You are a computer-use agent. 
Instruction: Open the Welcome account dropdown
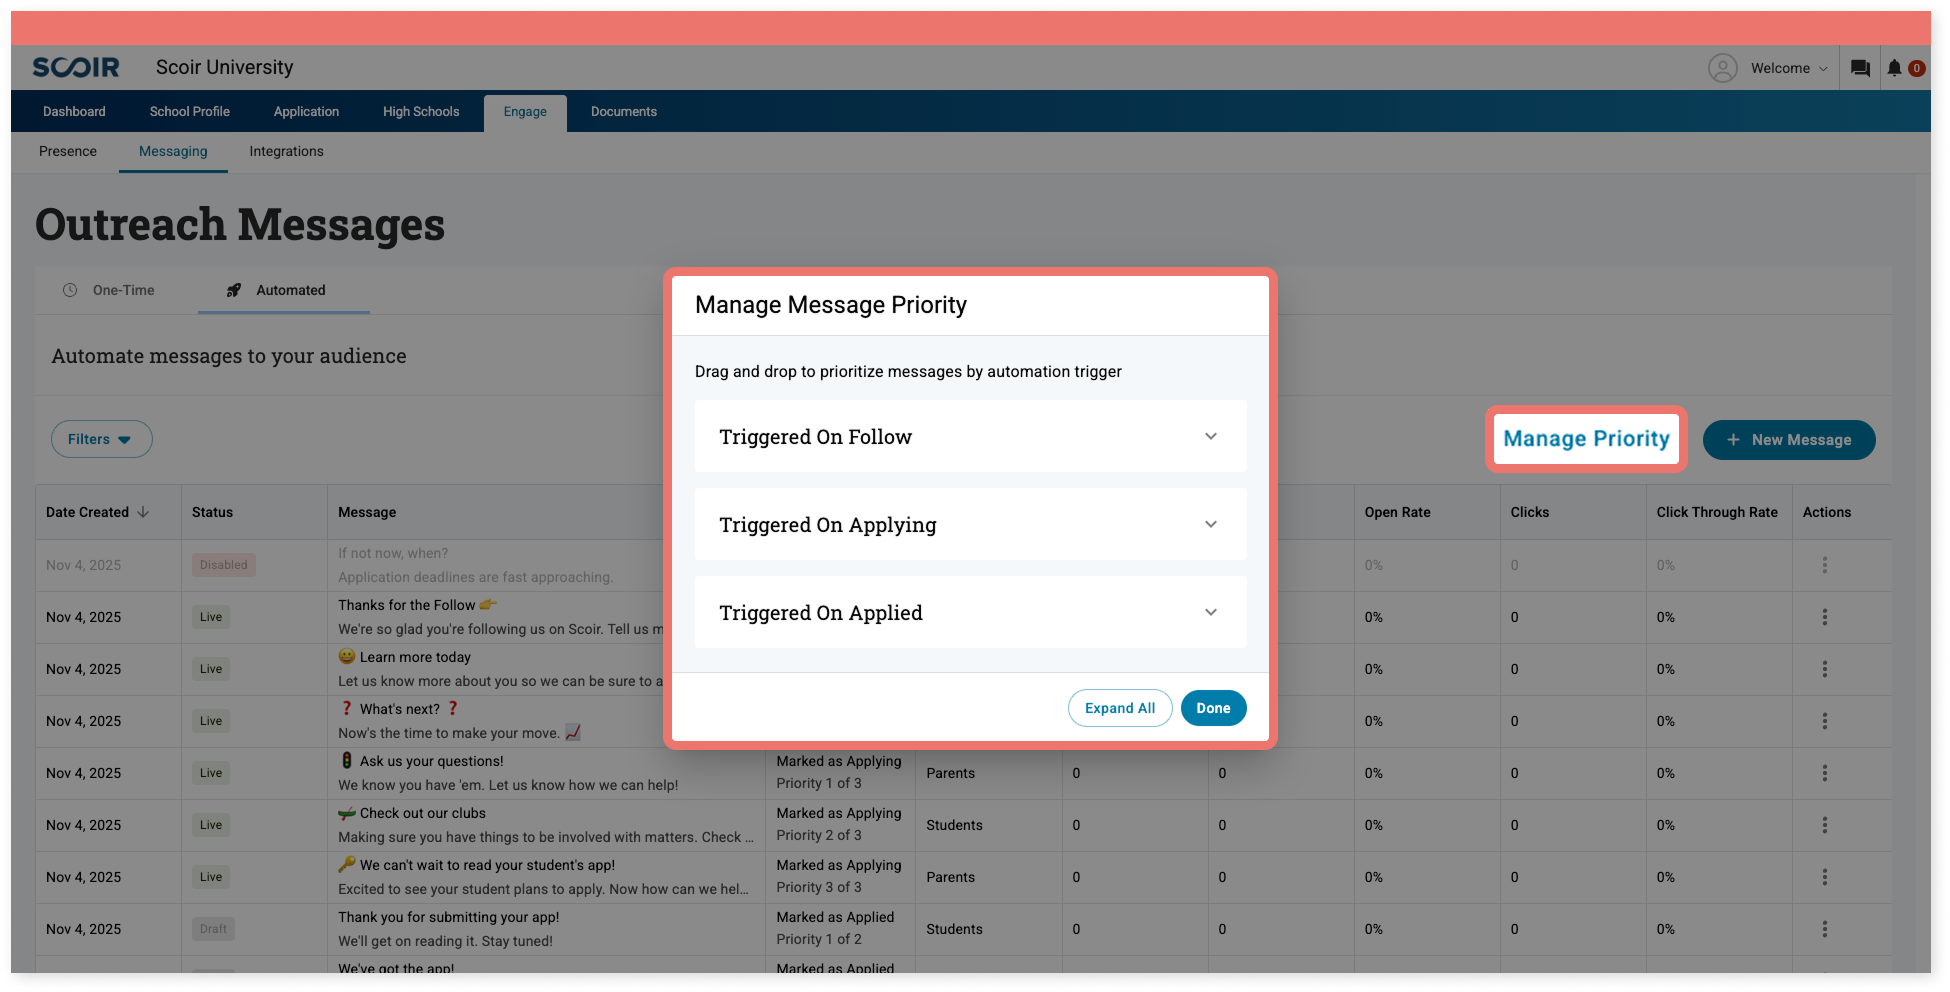(1790, 67)
